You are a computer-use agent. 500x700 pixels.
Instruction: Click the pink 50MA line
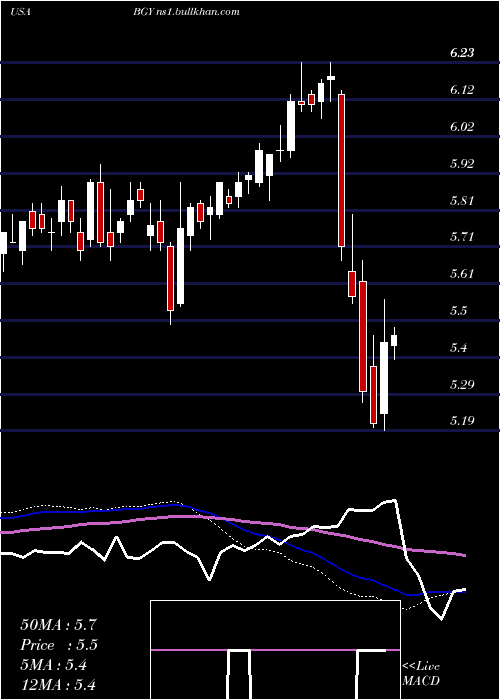tap(232, 520)
